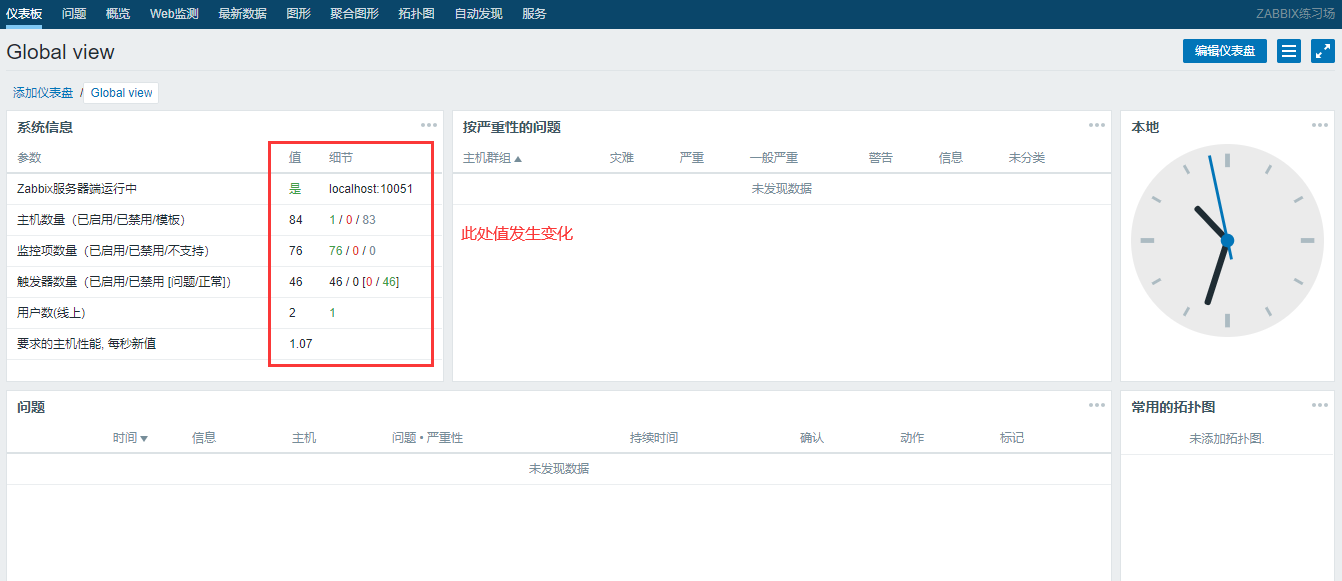Open the 自动发现 menu item

click(478, 14)
